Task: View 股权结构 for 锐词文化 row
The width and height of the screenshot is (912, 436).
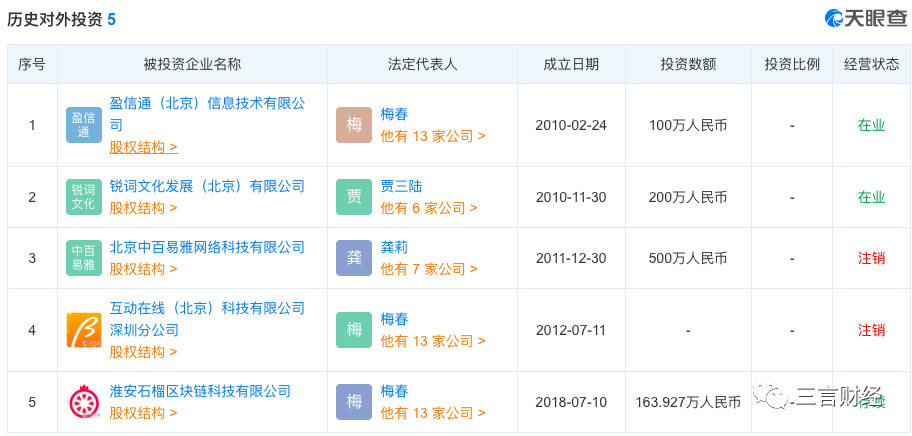Action: tap(144, 208)
